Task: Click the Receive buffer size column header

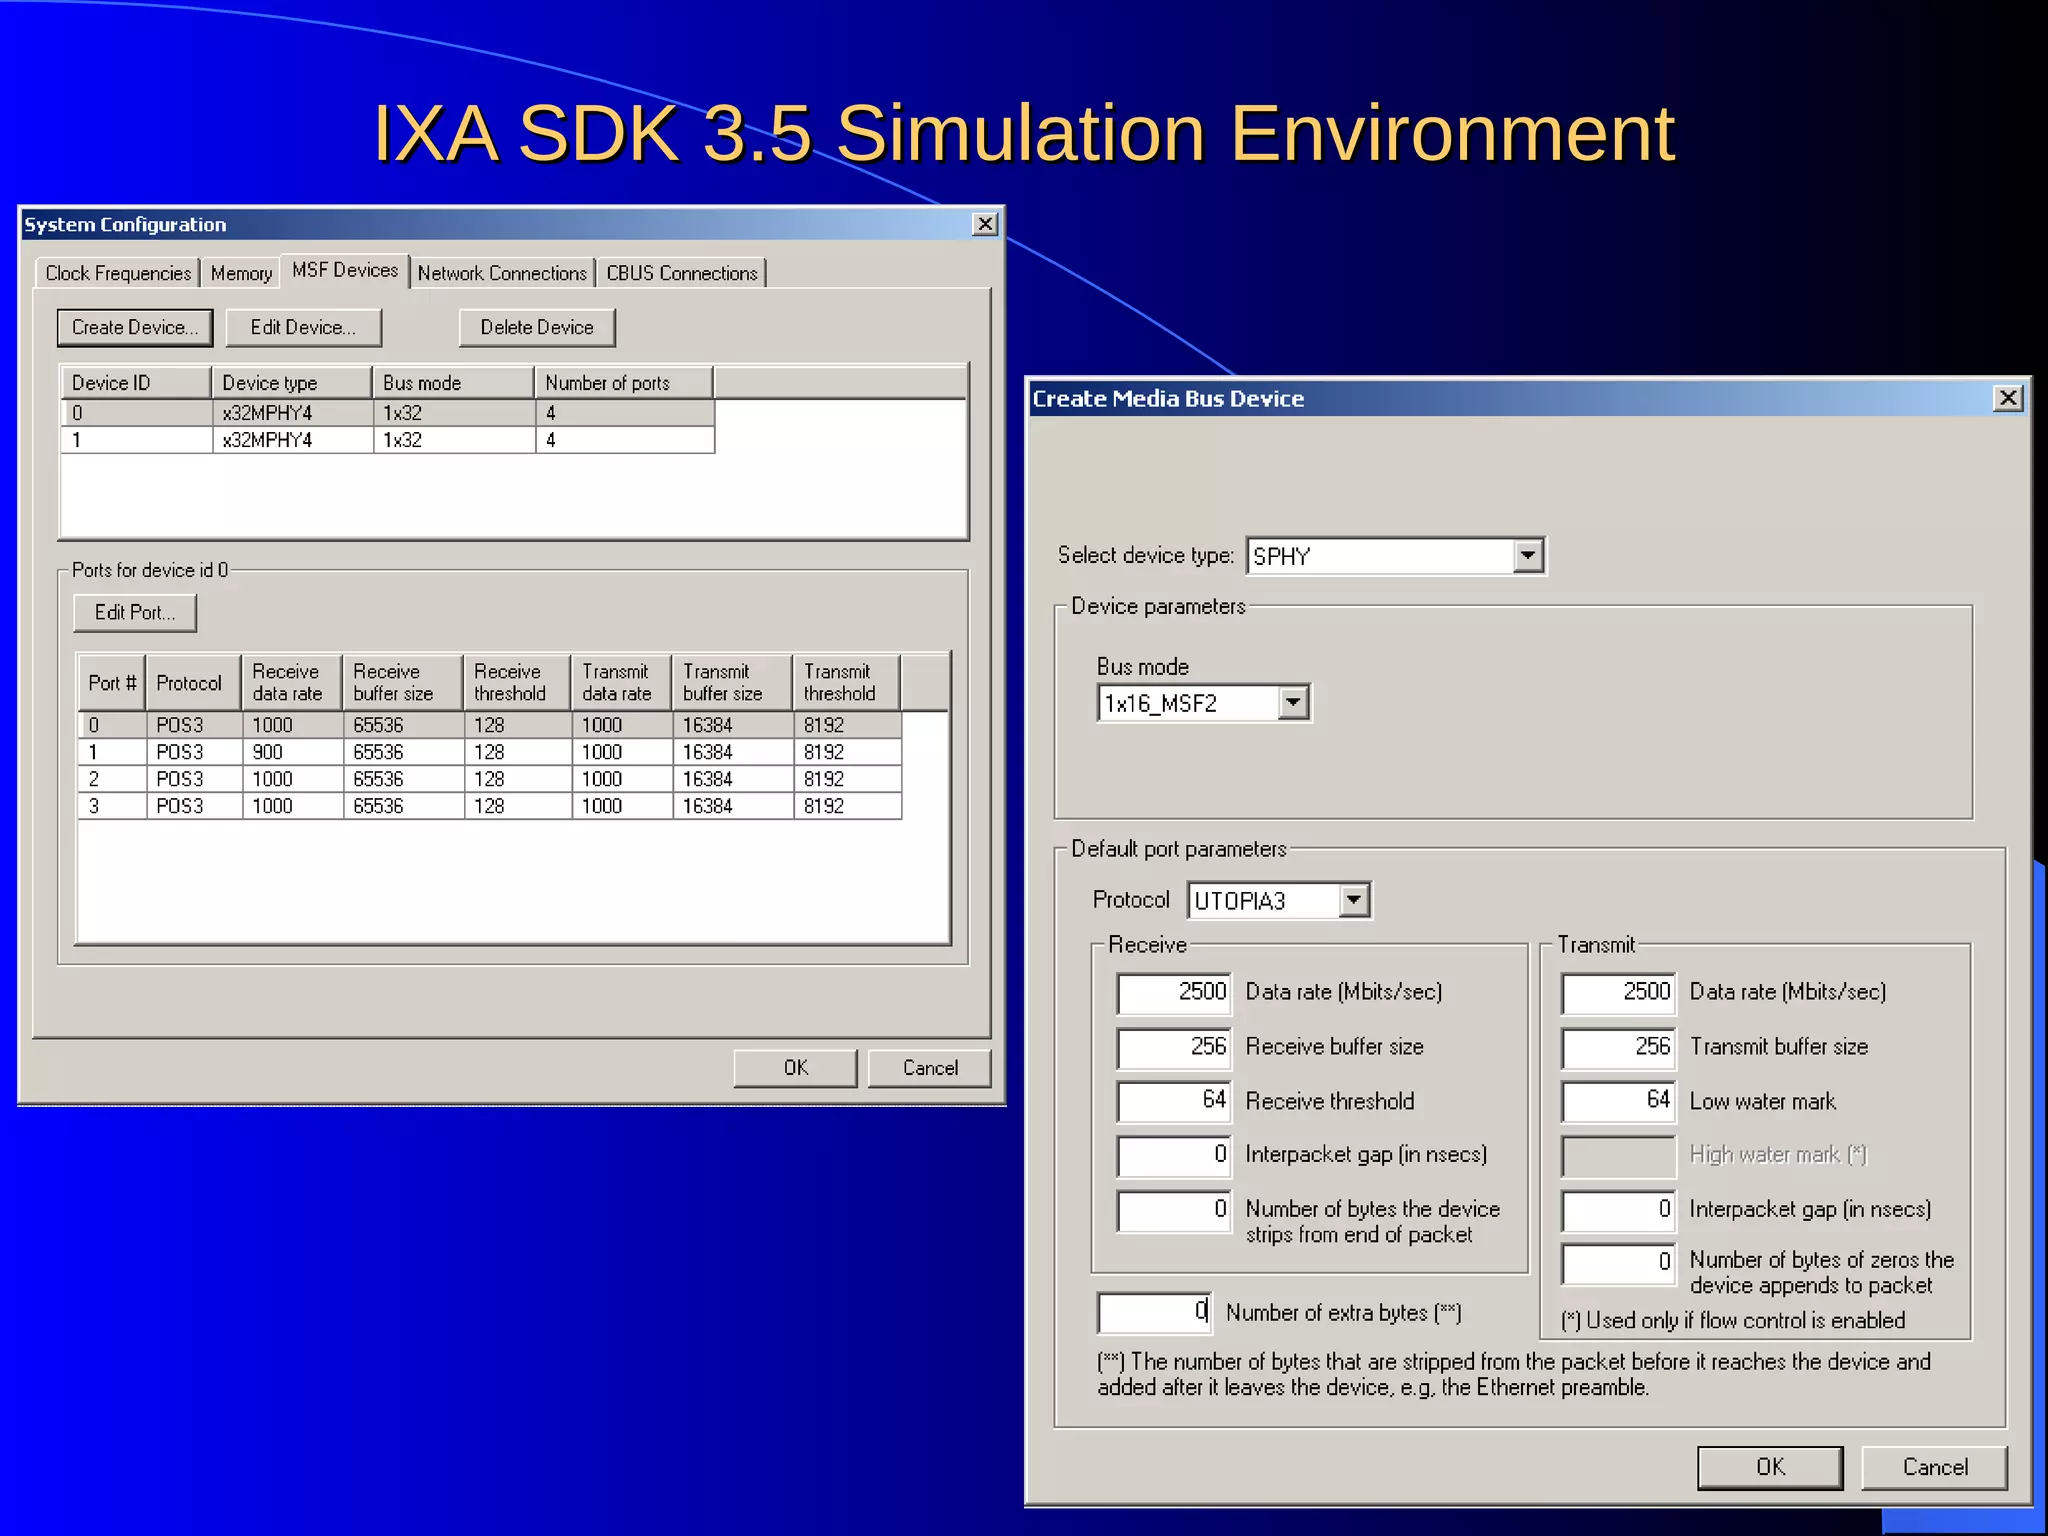Action: (x=403, y=683)
